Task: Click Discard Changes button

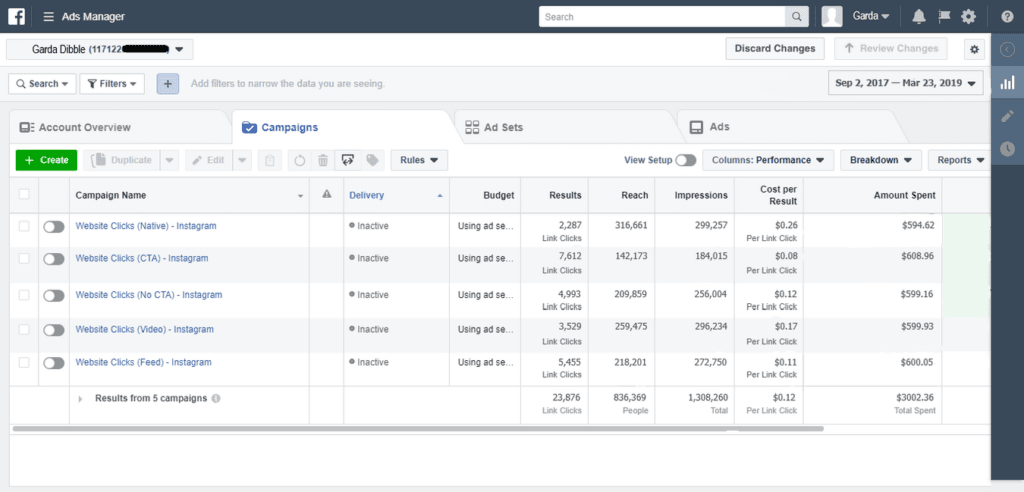Action: pos(775,48)
